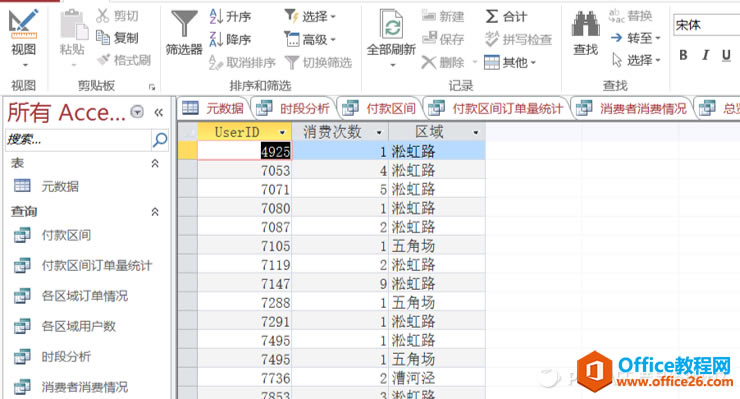Click 取消排序 remove sort
Viewport: 740px width, 399px height.
(242, 62)
